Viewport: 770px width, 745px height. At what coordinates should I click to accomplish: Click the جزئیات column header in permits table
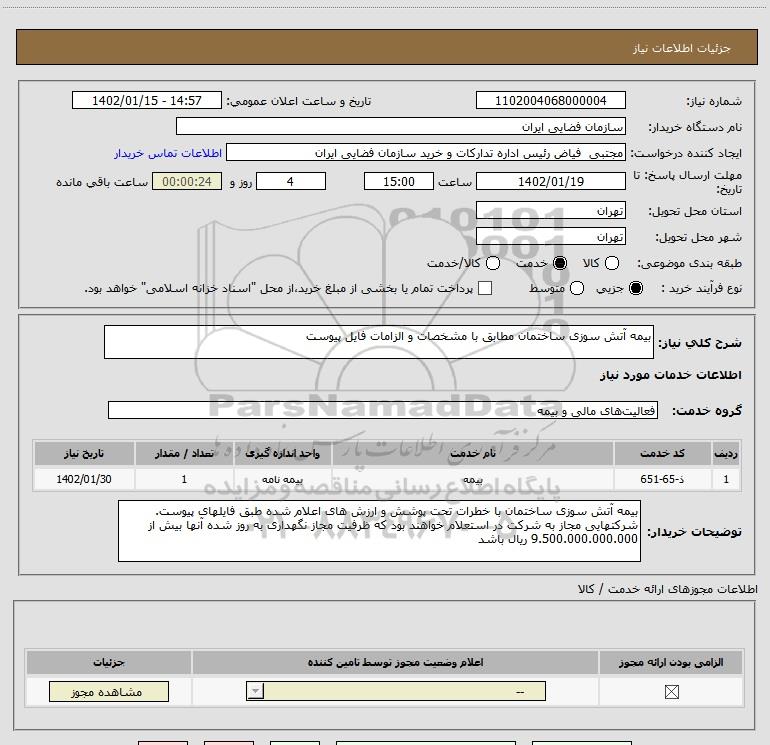(109, 662)
